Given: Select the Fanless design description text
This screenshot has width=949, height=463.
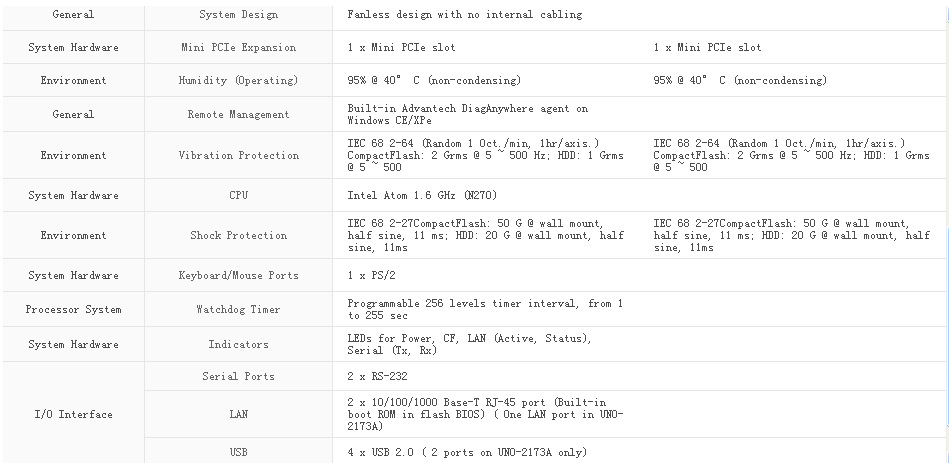Looking at the screenshot, I should tap(464, 15).
